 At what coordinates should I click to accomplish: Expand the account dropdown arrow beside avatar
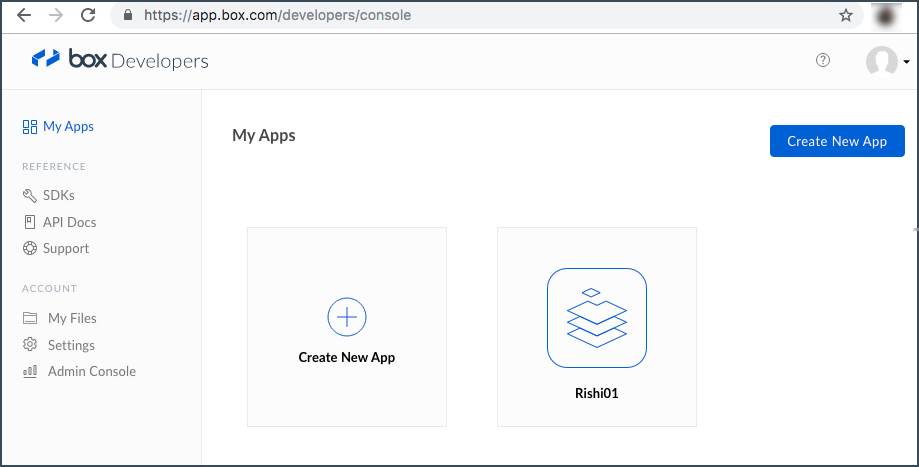click(x=907, y=62)
